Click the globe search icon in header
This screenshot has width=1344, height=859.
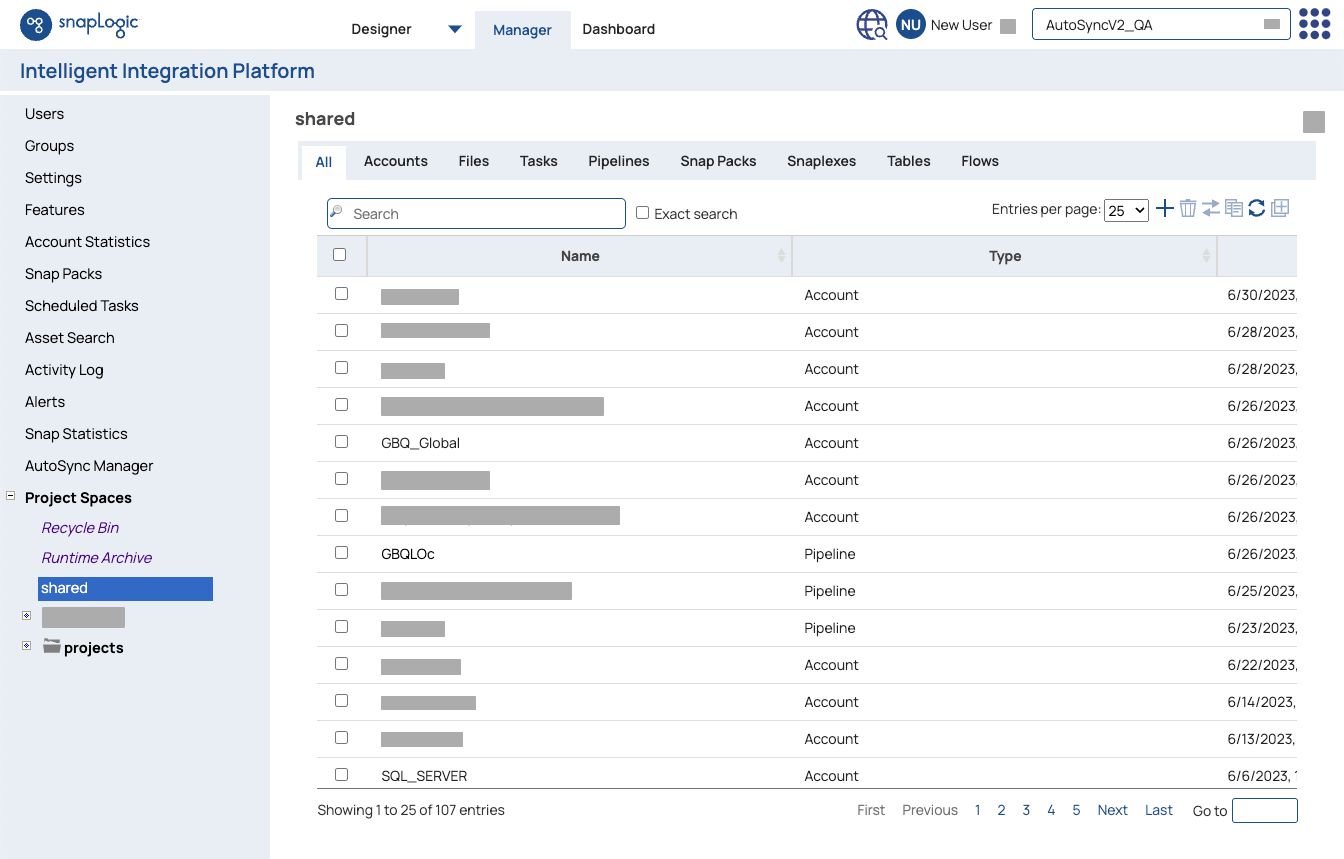click(872, 25)
